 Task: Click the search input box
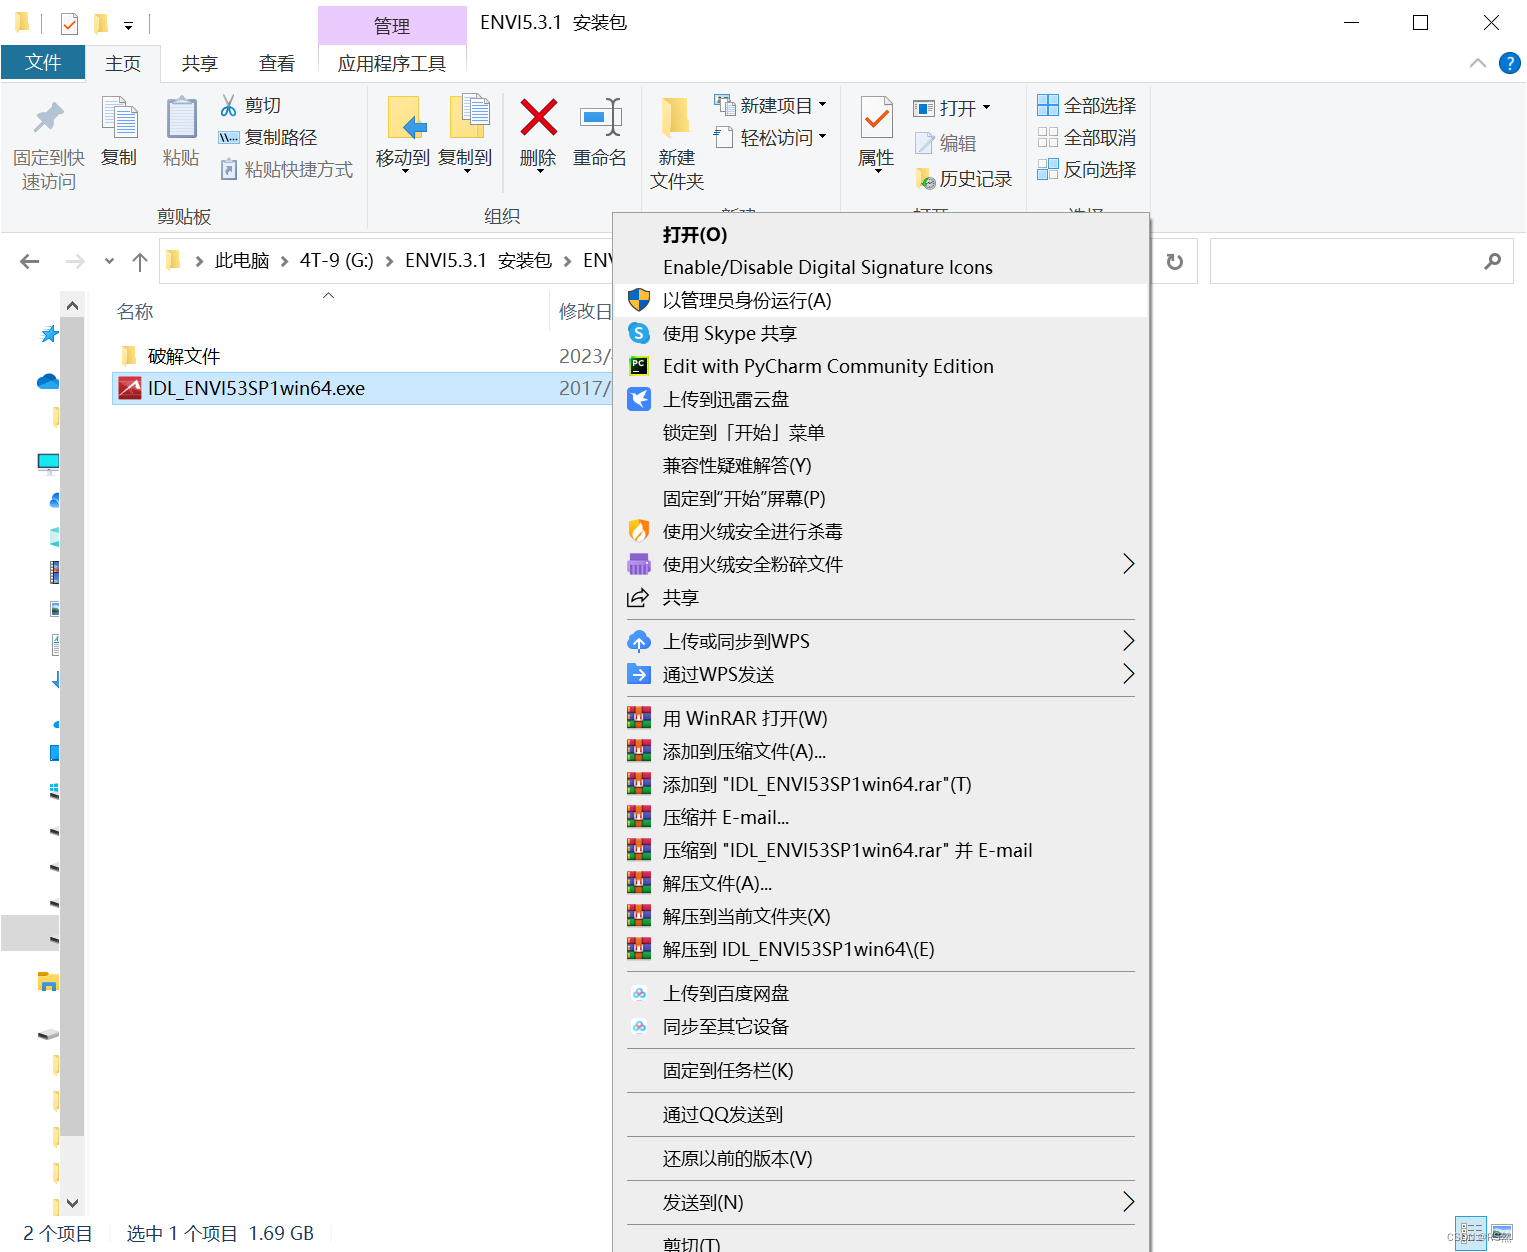click(x=1345, y=261)
